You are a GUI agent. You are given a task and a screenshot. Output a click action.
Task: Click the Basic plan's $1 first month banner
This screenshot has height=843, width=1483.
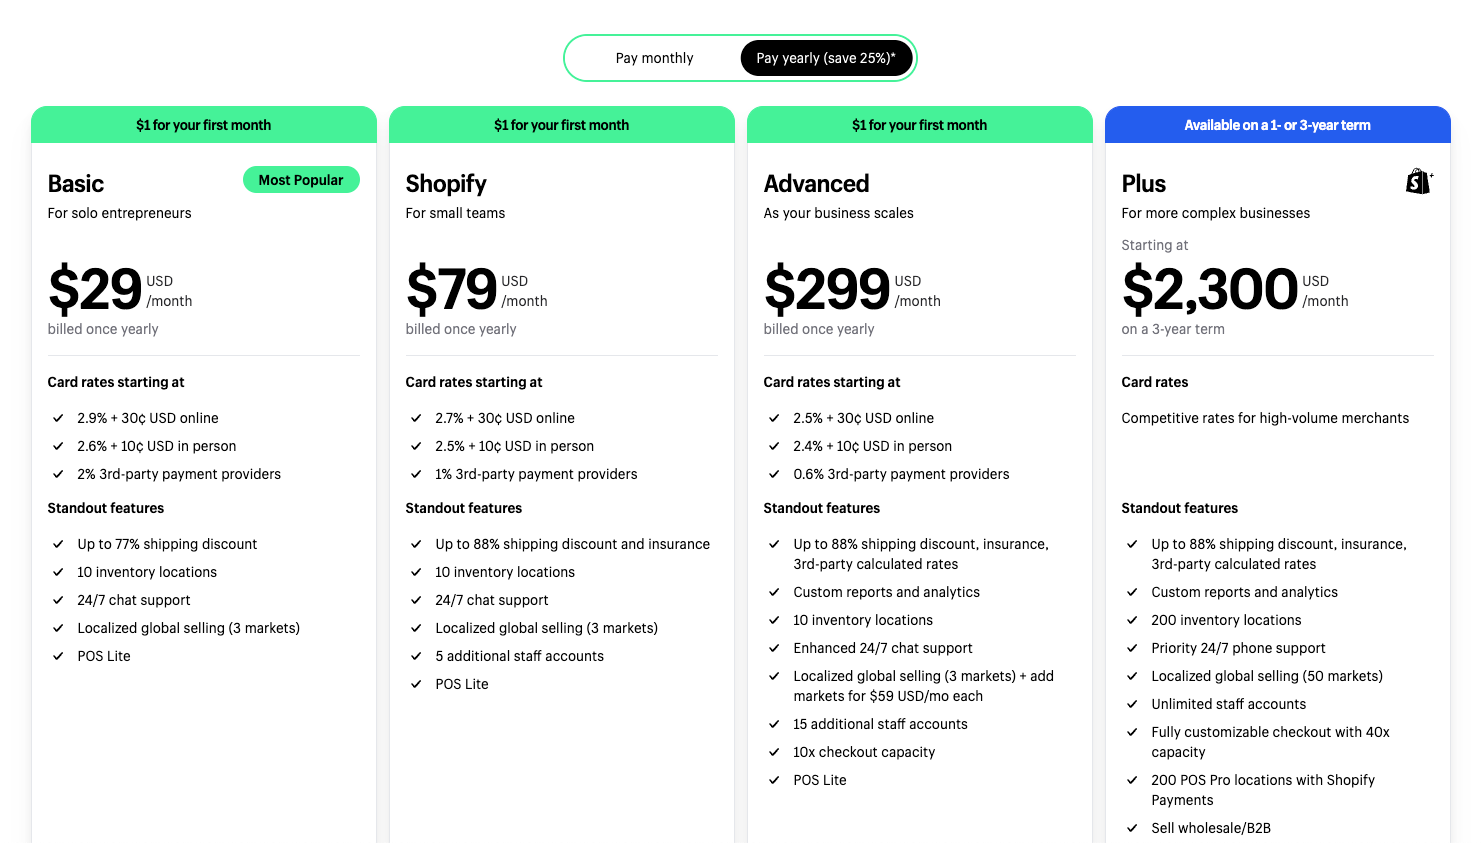tap(204, 125)
